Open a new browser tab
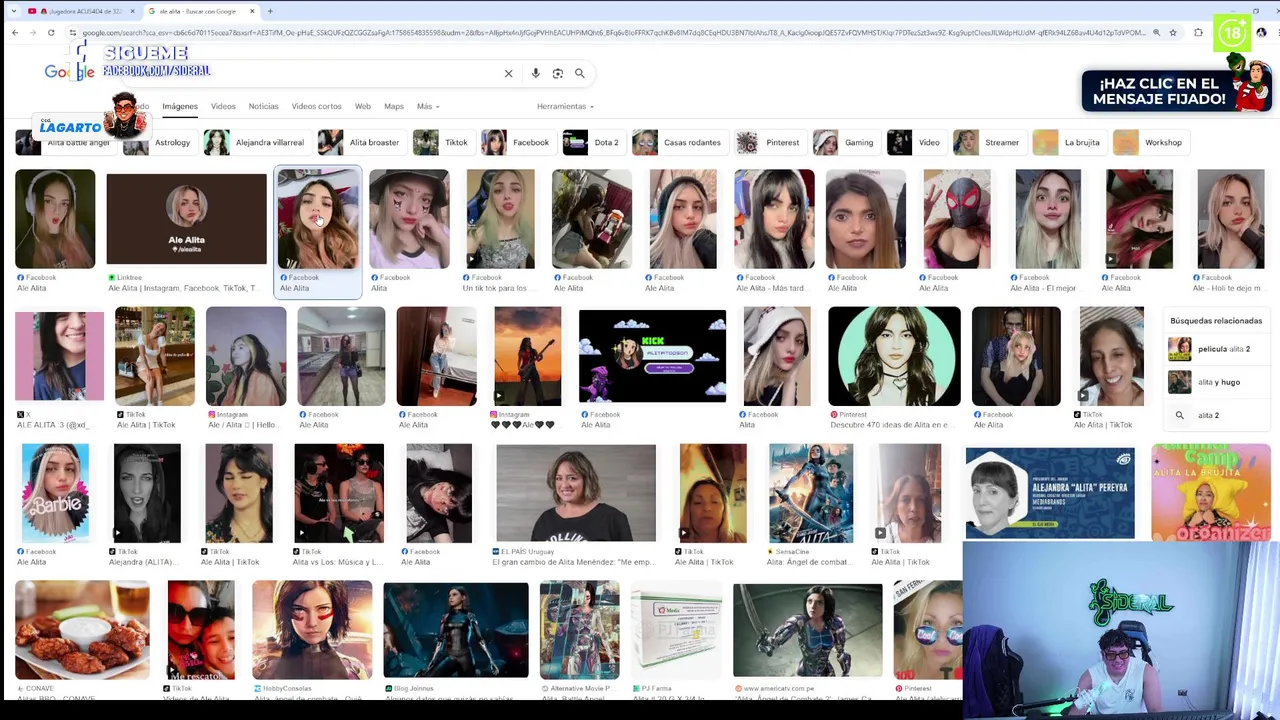 click(270, 11)
